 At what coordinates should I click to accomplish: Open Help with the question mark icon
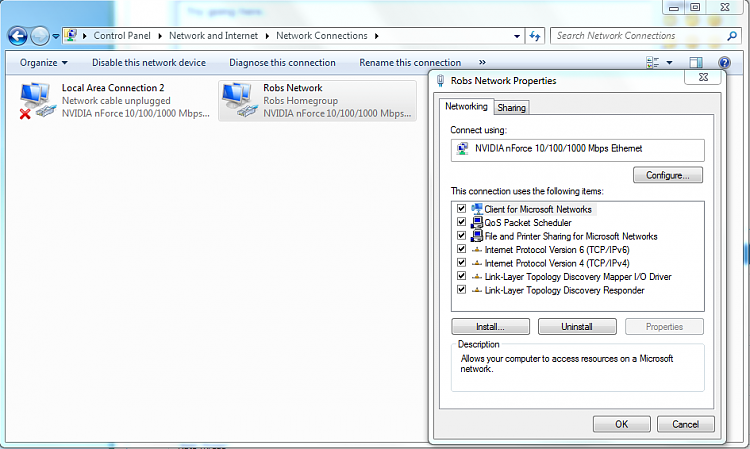pos(724,63)
